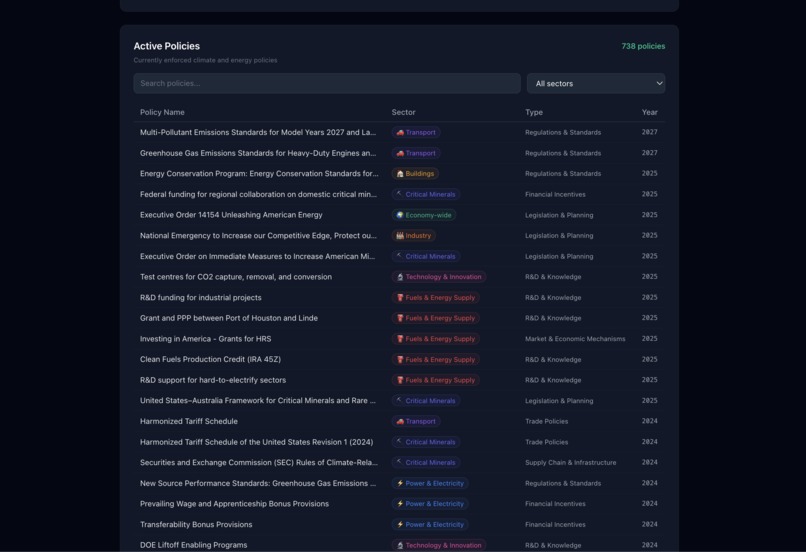Screen dimensions: 806x552
Task: Click Critical Minerals tag on Tariff Schedule Revision 1 row
Action: [426, 442]
